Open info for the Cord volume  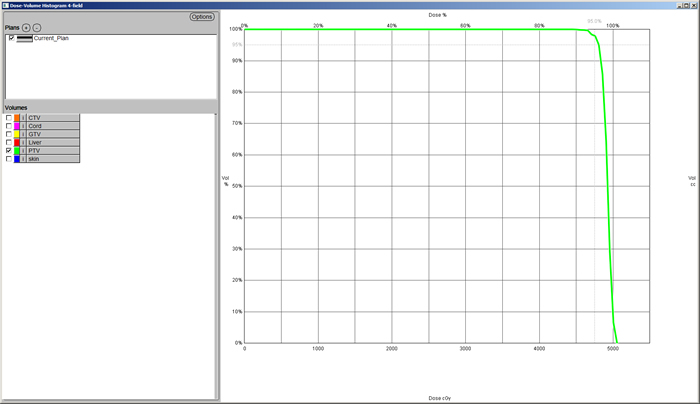pyautogui.click(x=24, y=126)
